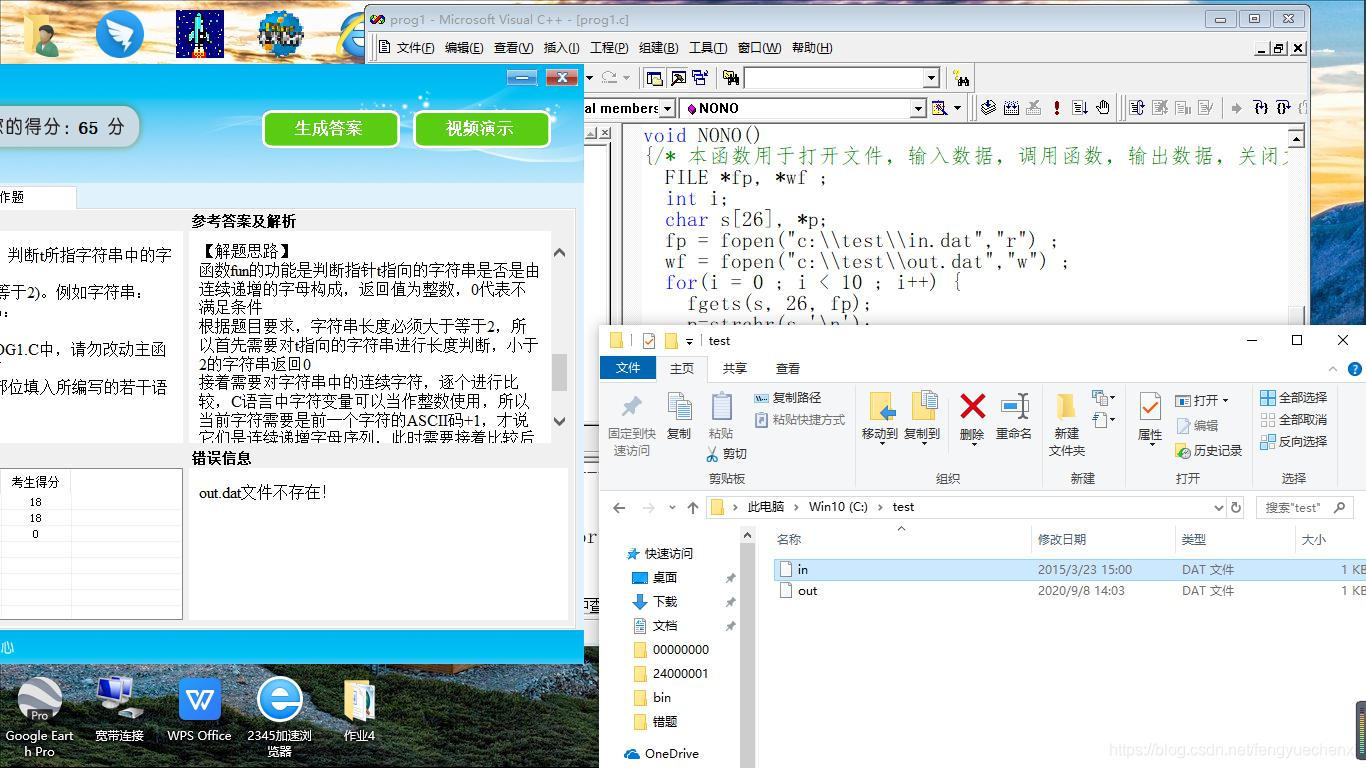The height and width of the screenshot is (768, 1366).
Task: Expand the Explorer recent locations chevron
Action: 671,508
